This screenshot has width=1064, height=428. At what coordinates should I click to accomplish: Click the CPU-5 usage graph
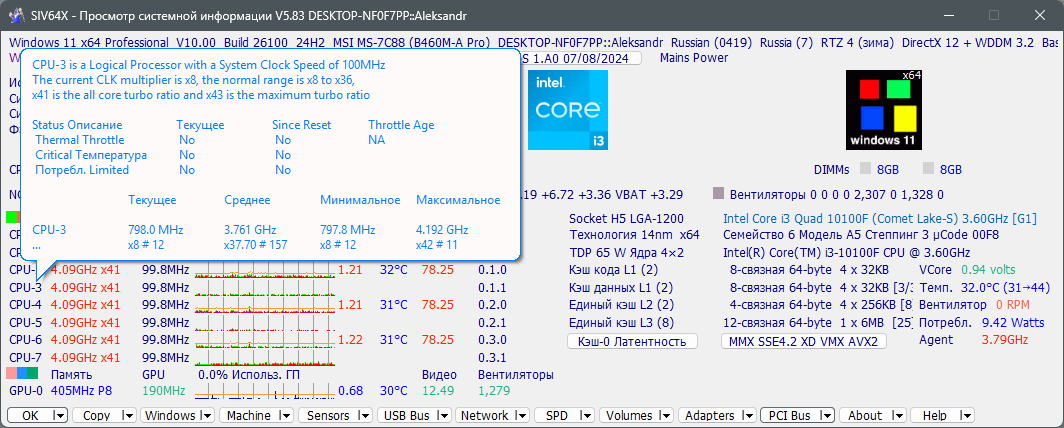[265, 322]
